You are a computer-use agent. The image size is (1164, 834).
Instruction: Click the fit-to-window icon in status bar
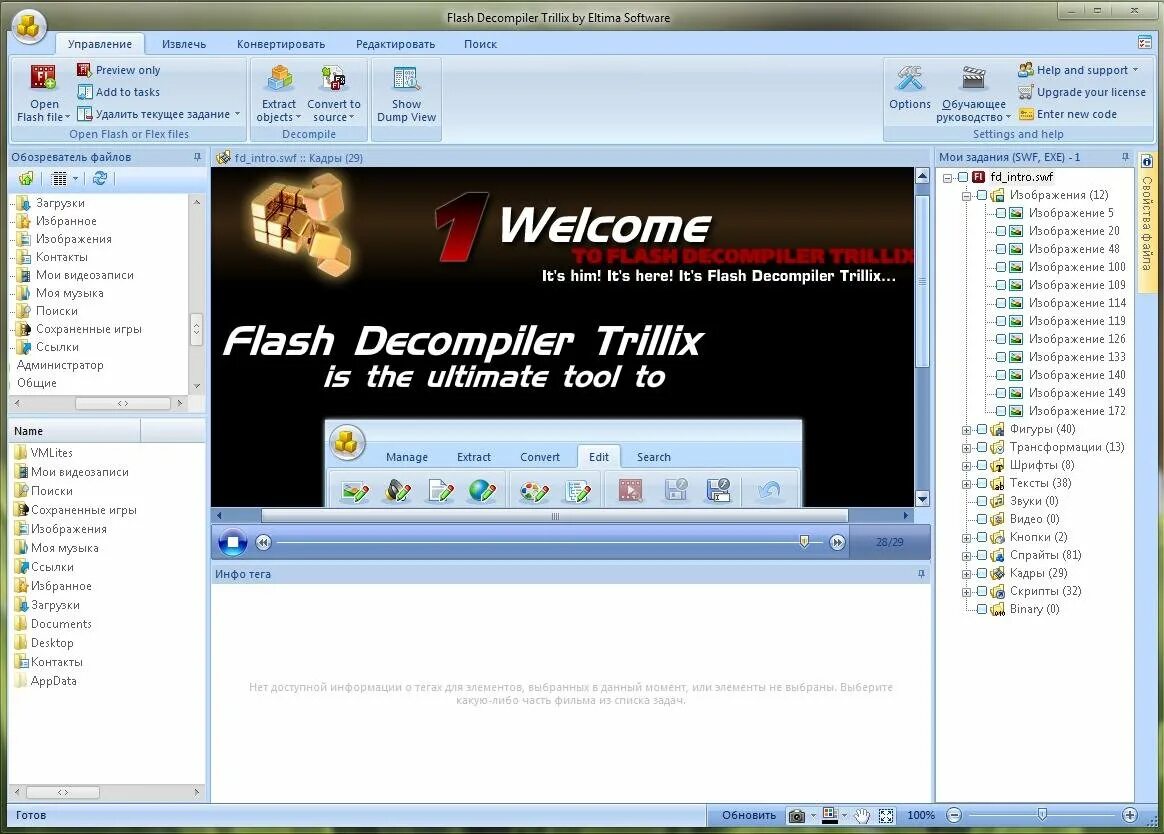pos(886,815)
